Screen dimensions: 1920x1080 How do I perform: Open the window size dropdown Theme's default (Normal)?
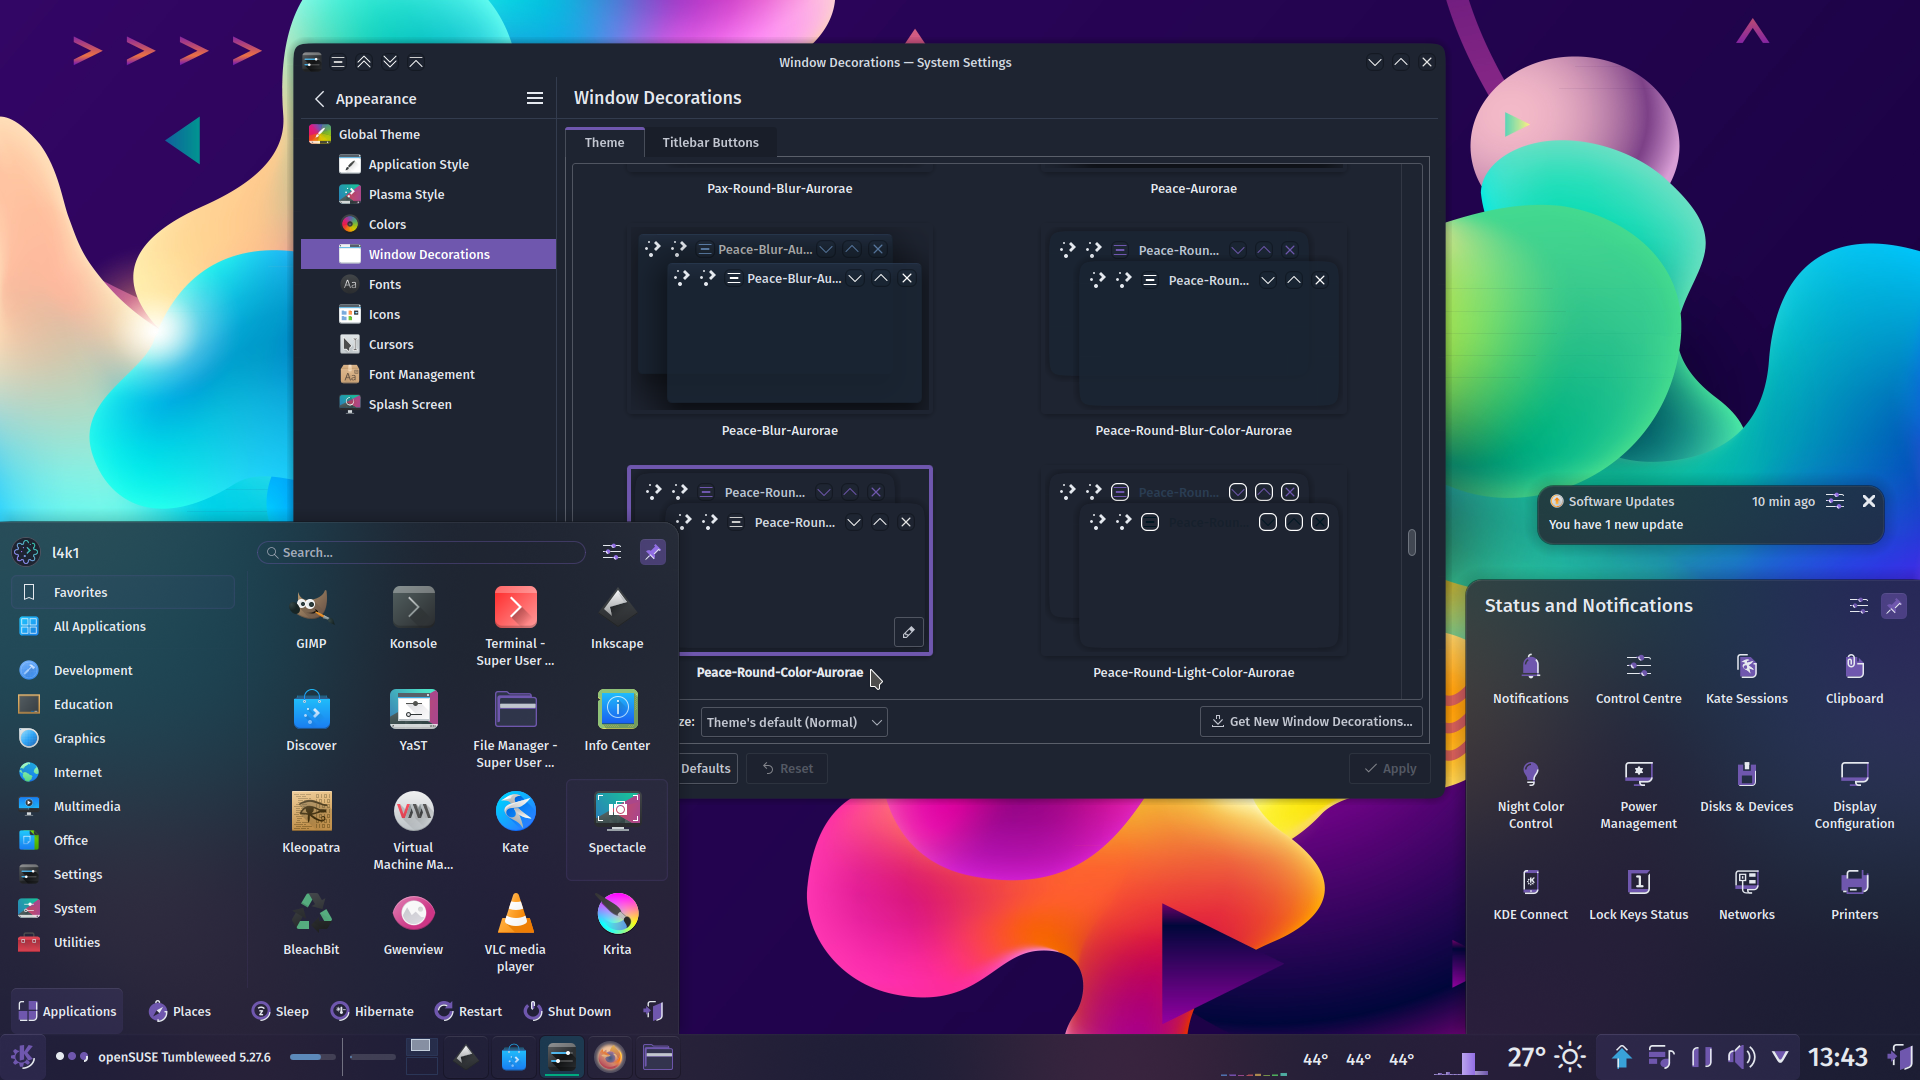click(794, 722)
